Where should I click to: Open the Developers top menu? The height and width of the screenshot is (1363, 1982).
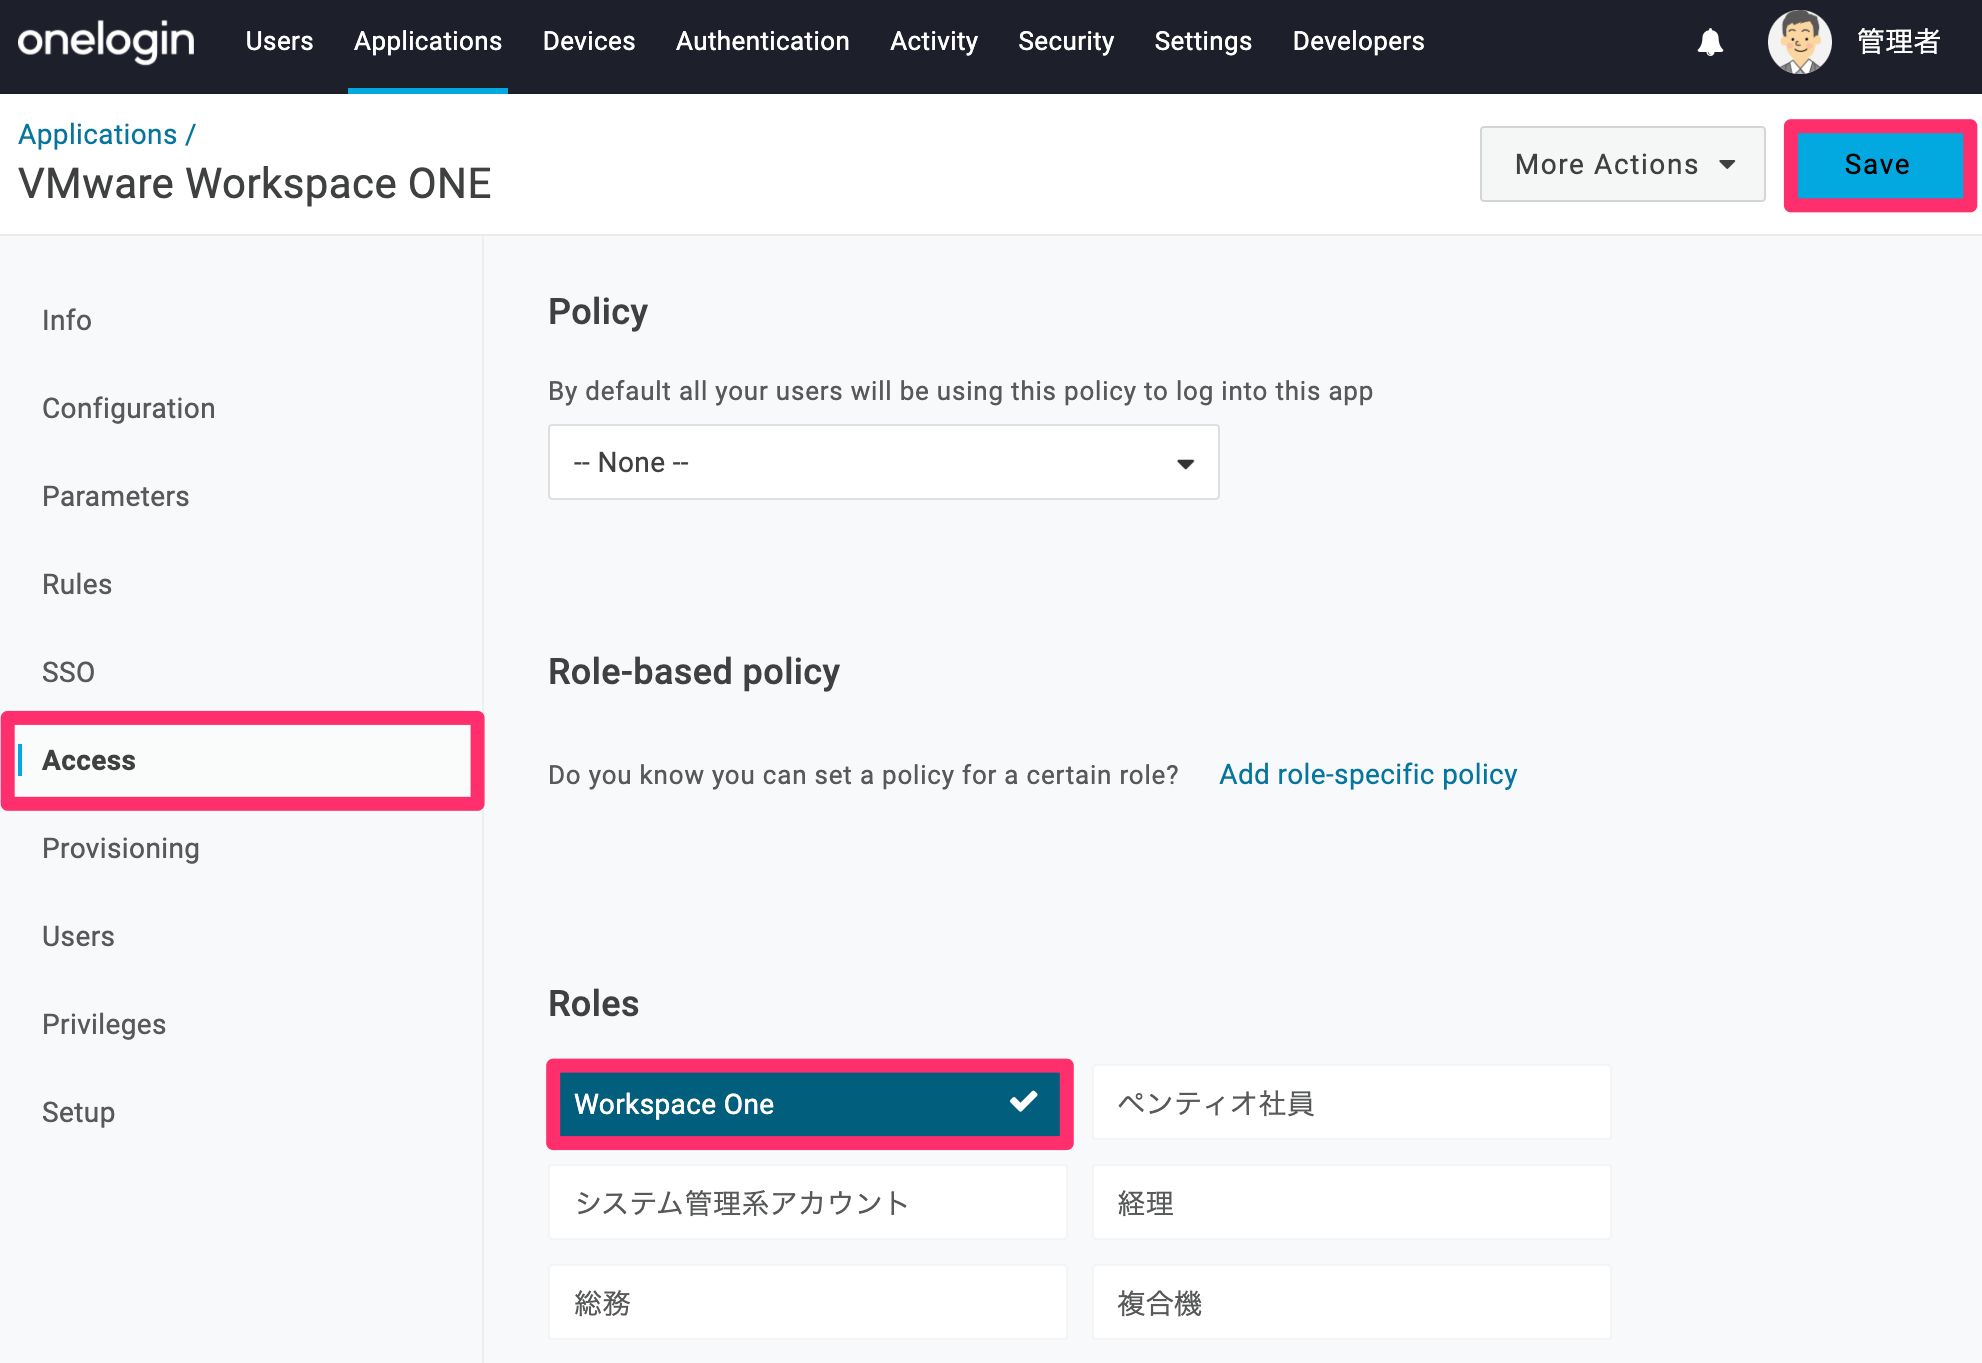coord(1358,41)
